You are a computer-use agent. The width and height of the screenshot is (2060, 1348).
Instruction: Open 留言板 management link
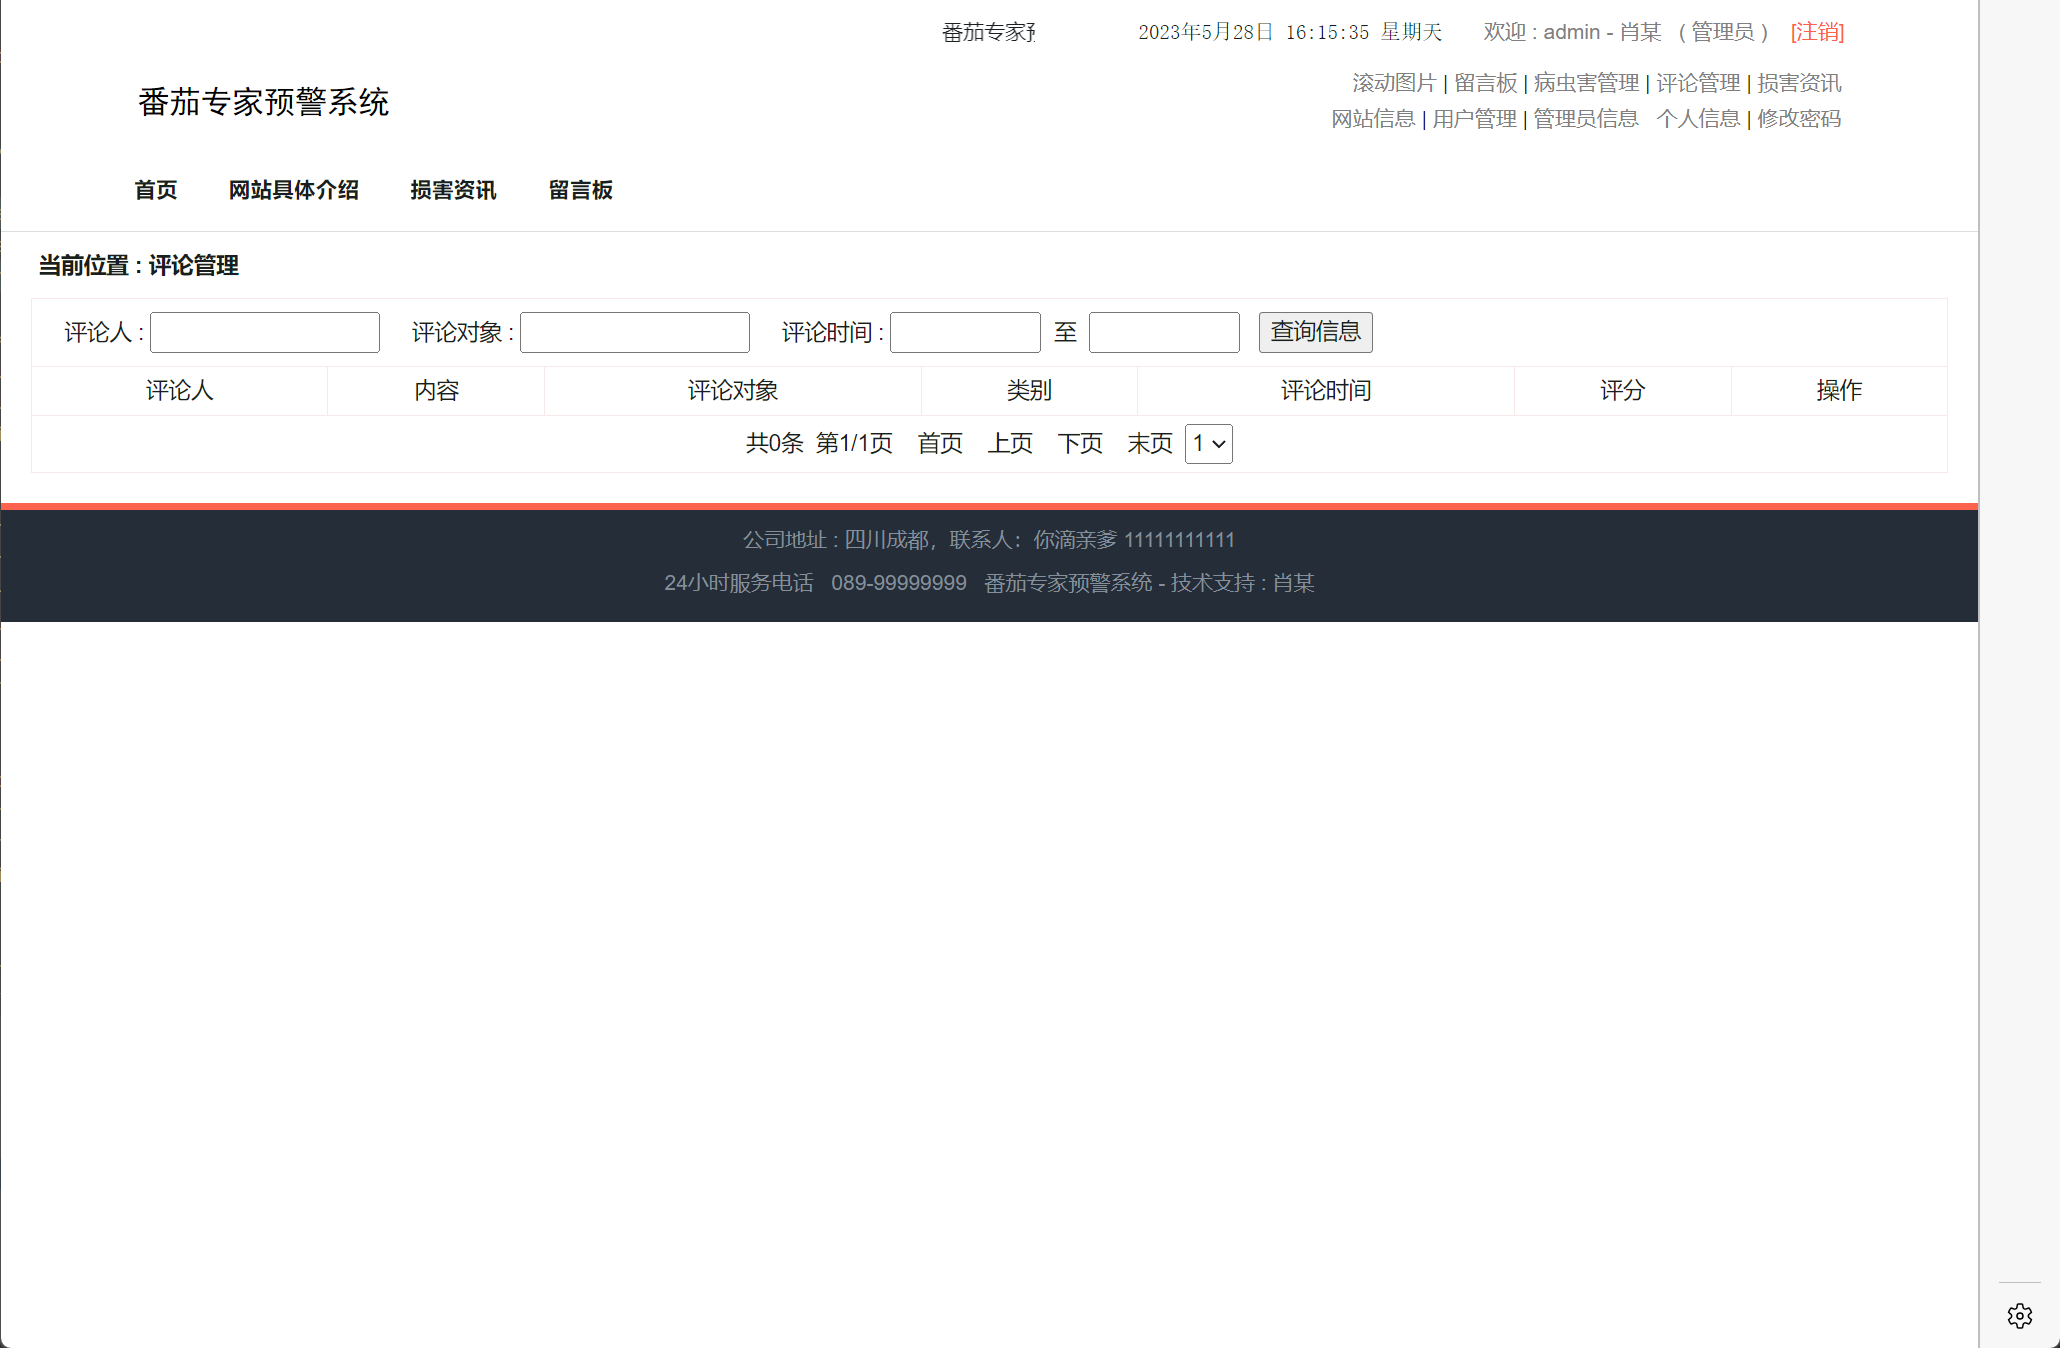pyautogui.click(x=1484, y=83)
